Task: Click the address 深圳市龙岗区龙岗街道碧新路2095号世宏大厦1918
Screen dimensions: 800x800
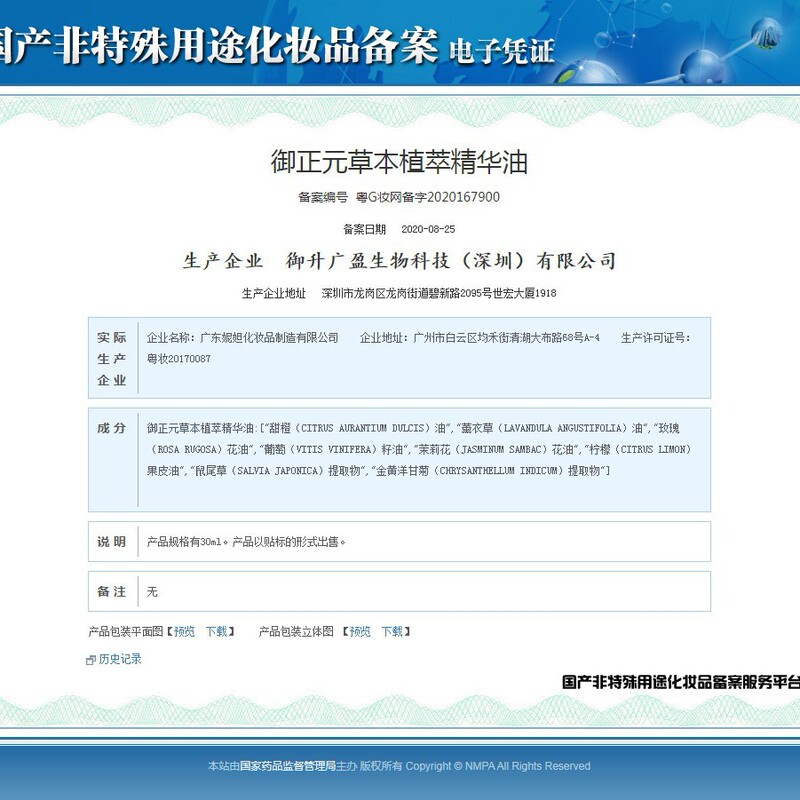Action: click(x=439, y=293)
